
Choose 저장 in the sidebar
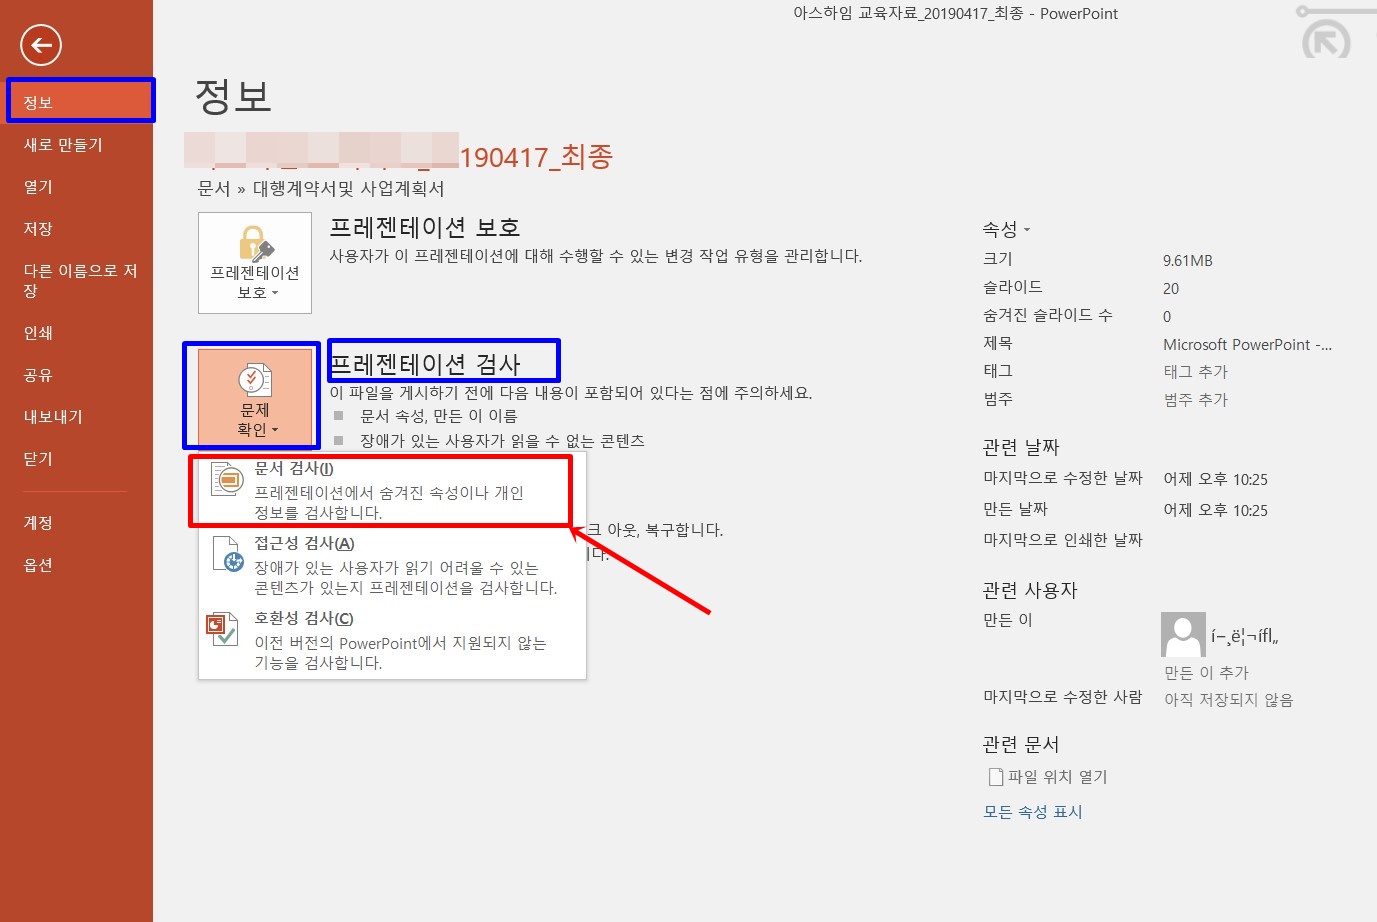pos(76,229)
